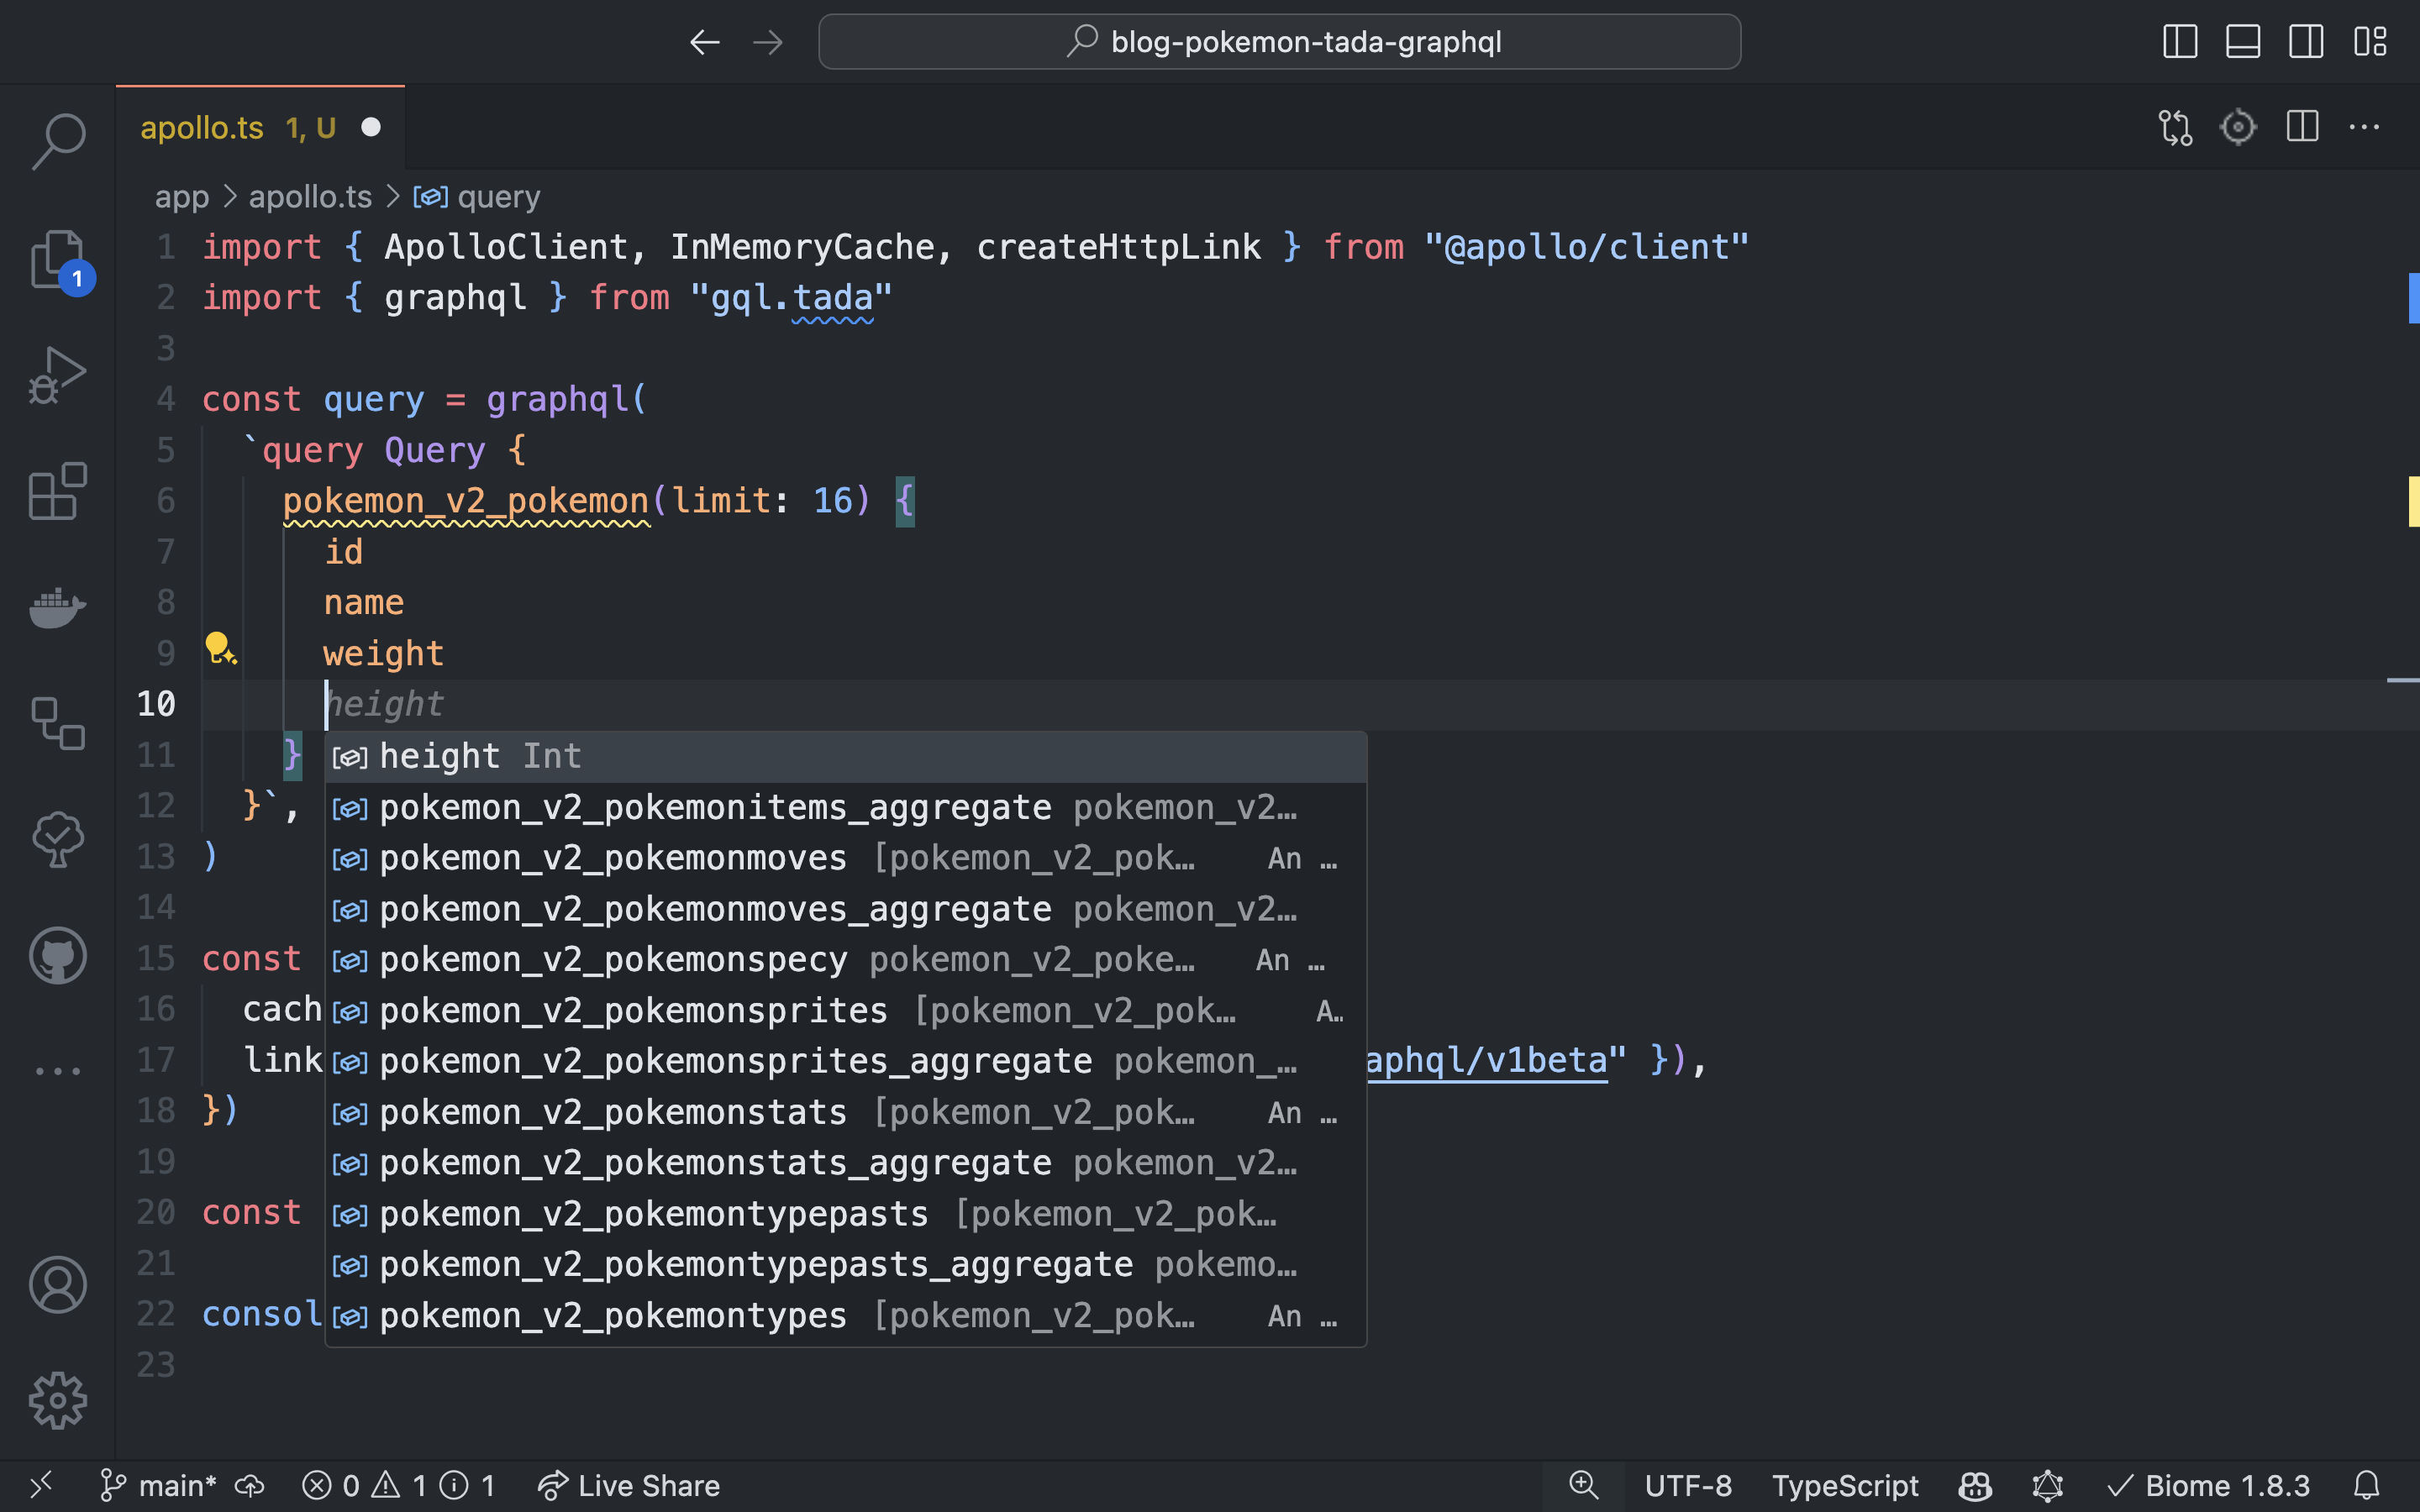Choose pokemon_v2_pokemontypepasts_aggregate suggestion

(x=845, y=1265)
